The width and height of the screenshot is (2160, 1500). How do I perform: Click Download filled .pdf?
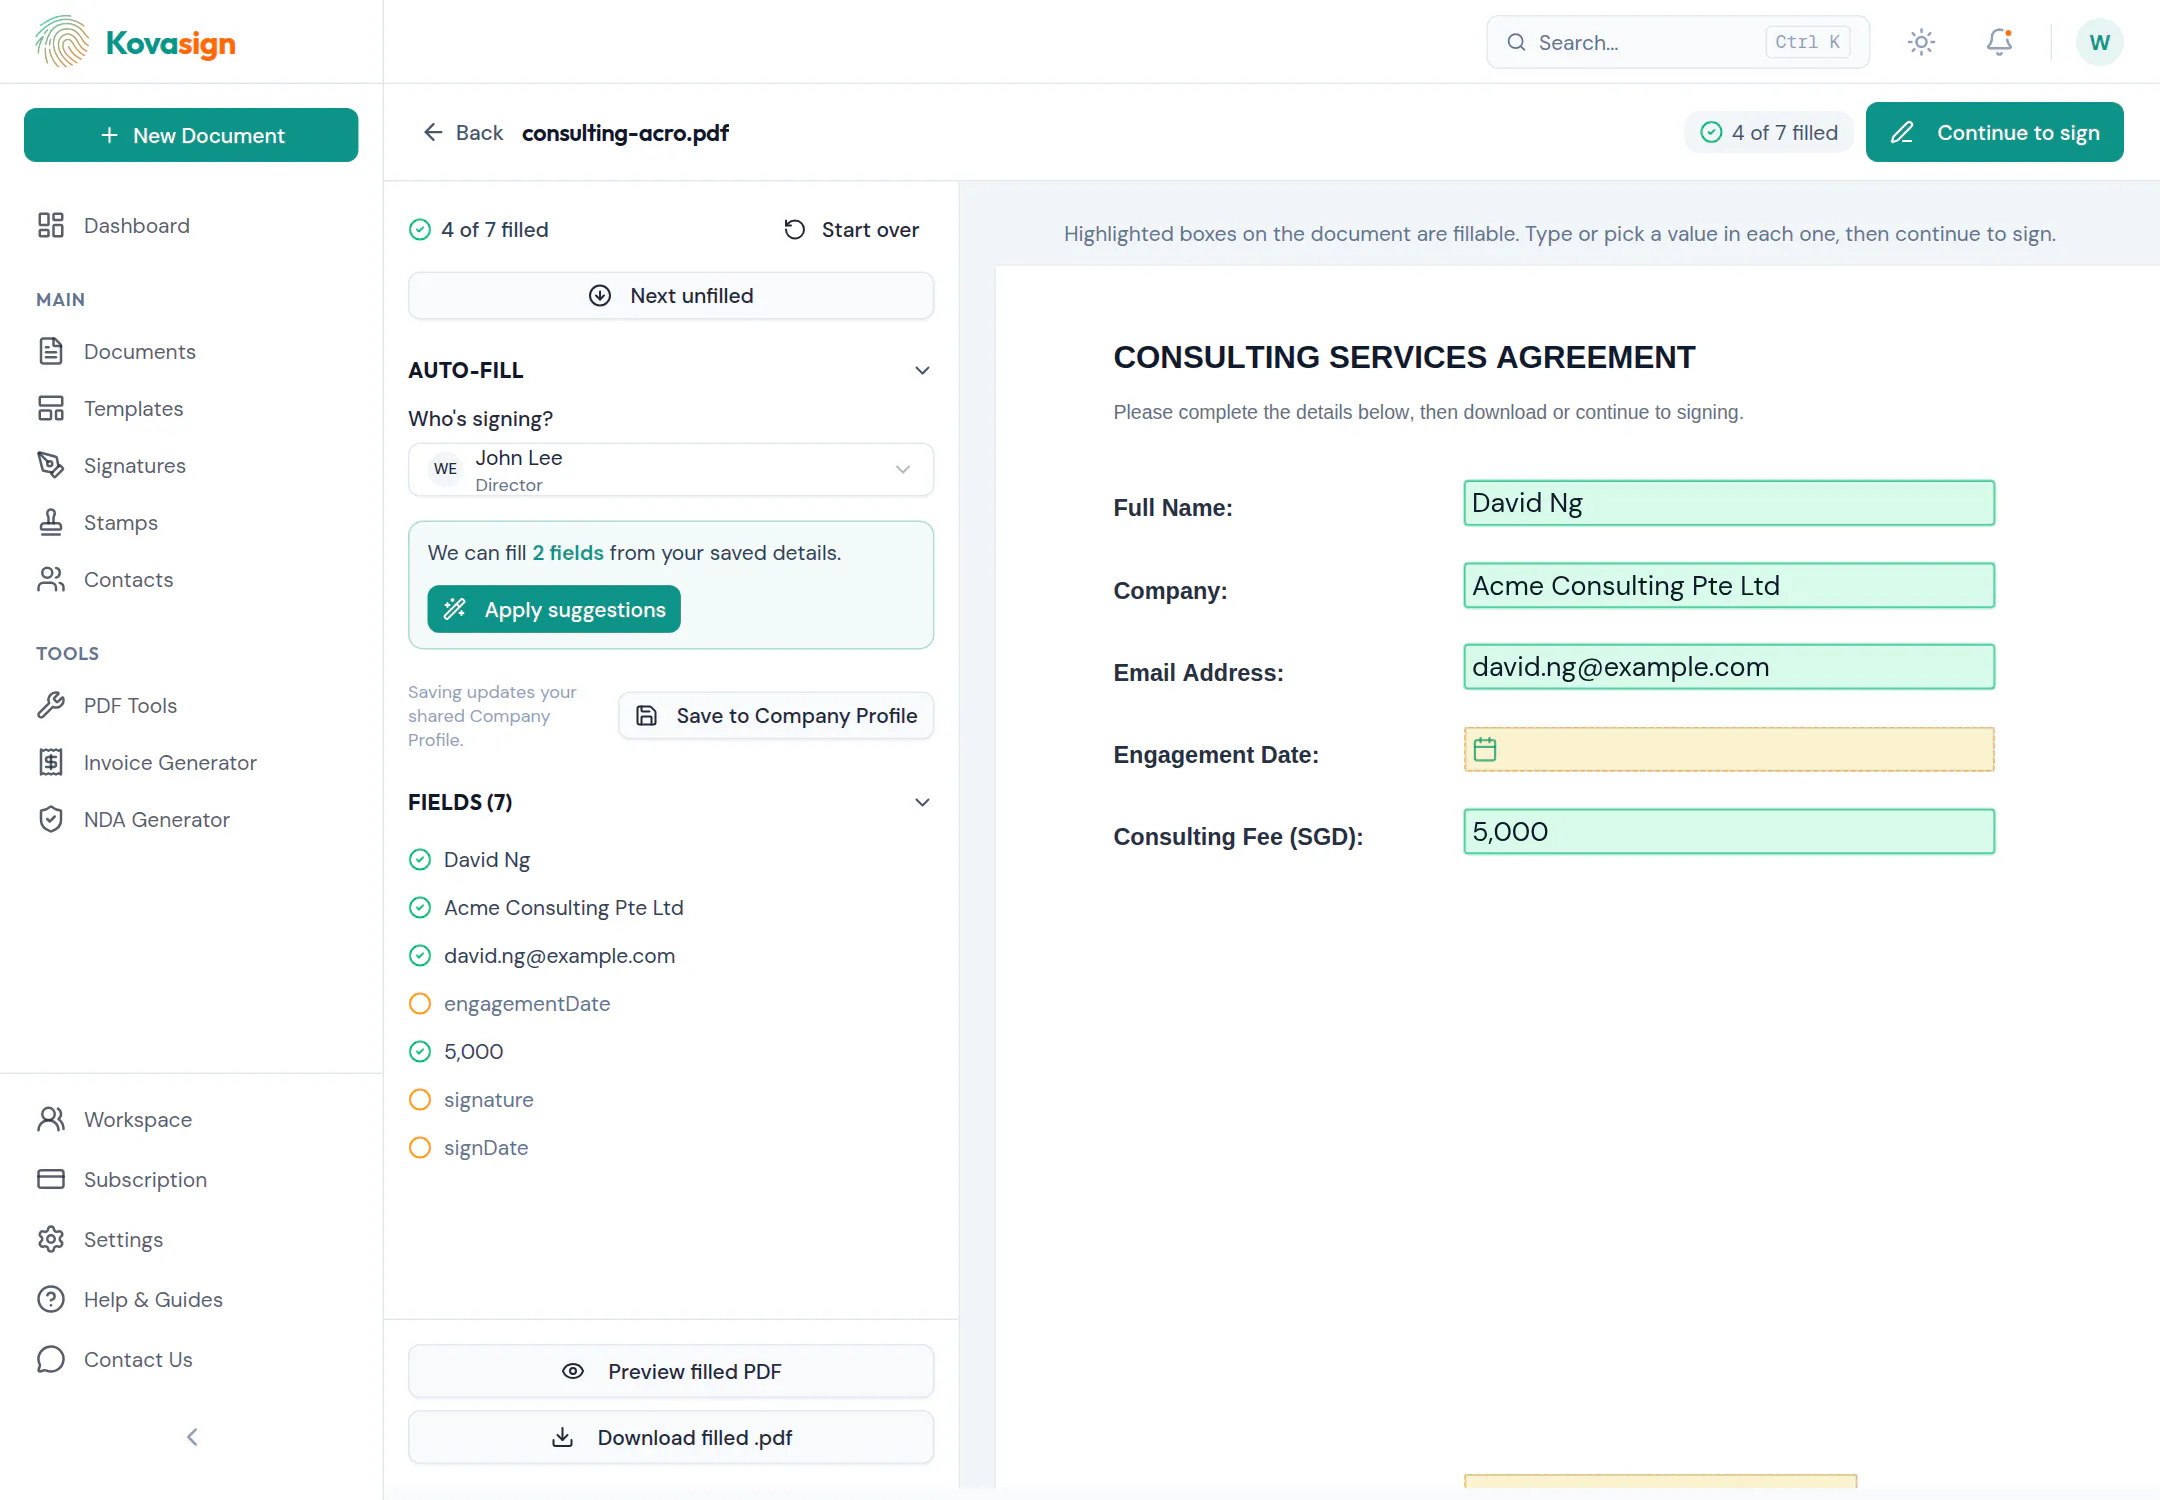point(671,1437)
